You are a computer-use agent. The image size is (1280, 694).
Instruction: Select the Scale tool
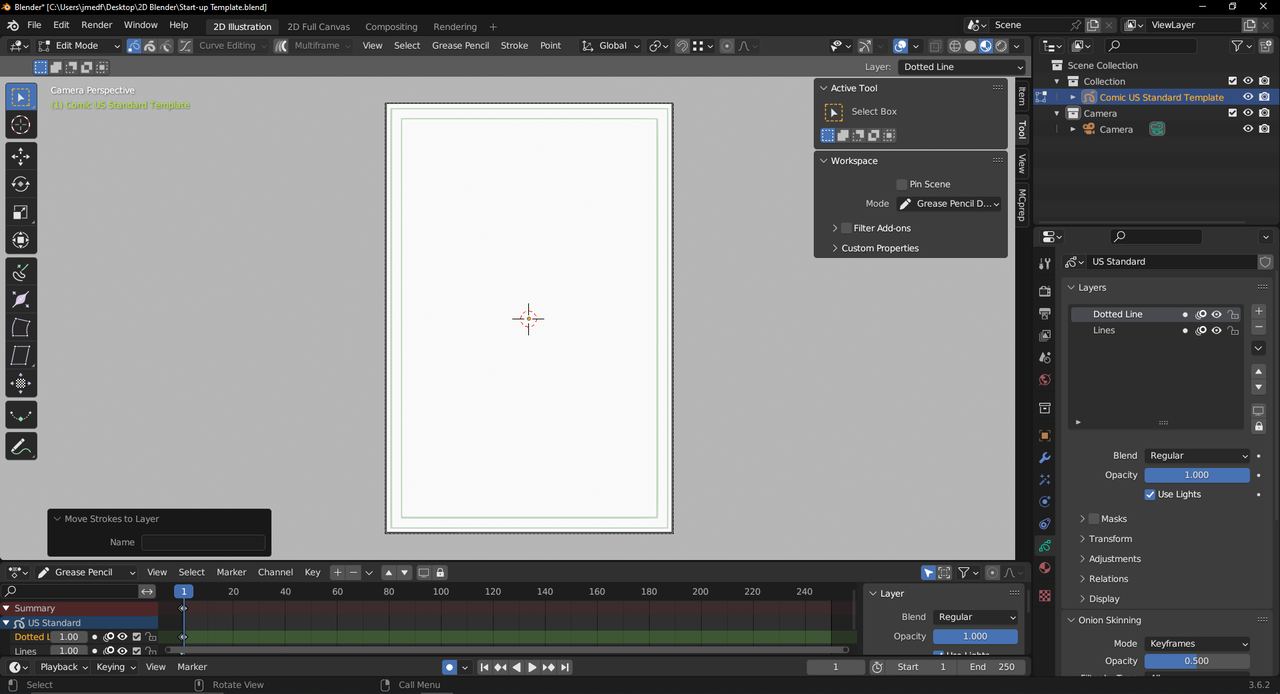(x=20, y=212)
